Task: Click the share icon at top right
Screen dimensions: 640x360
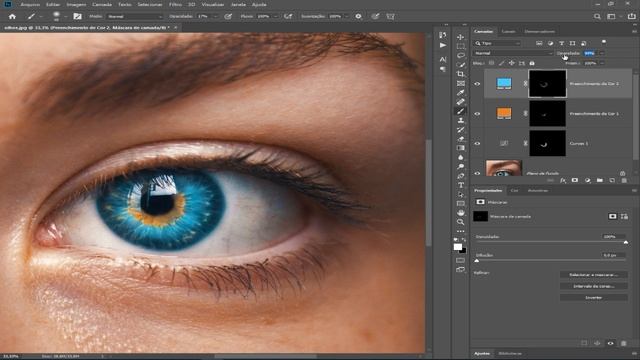Action: pyautogui.click(x=631, y=16)
